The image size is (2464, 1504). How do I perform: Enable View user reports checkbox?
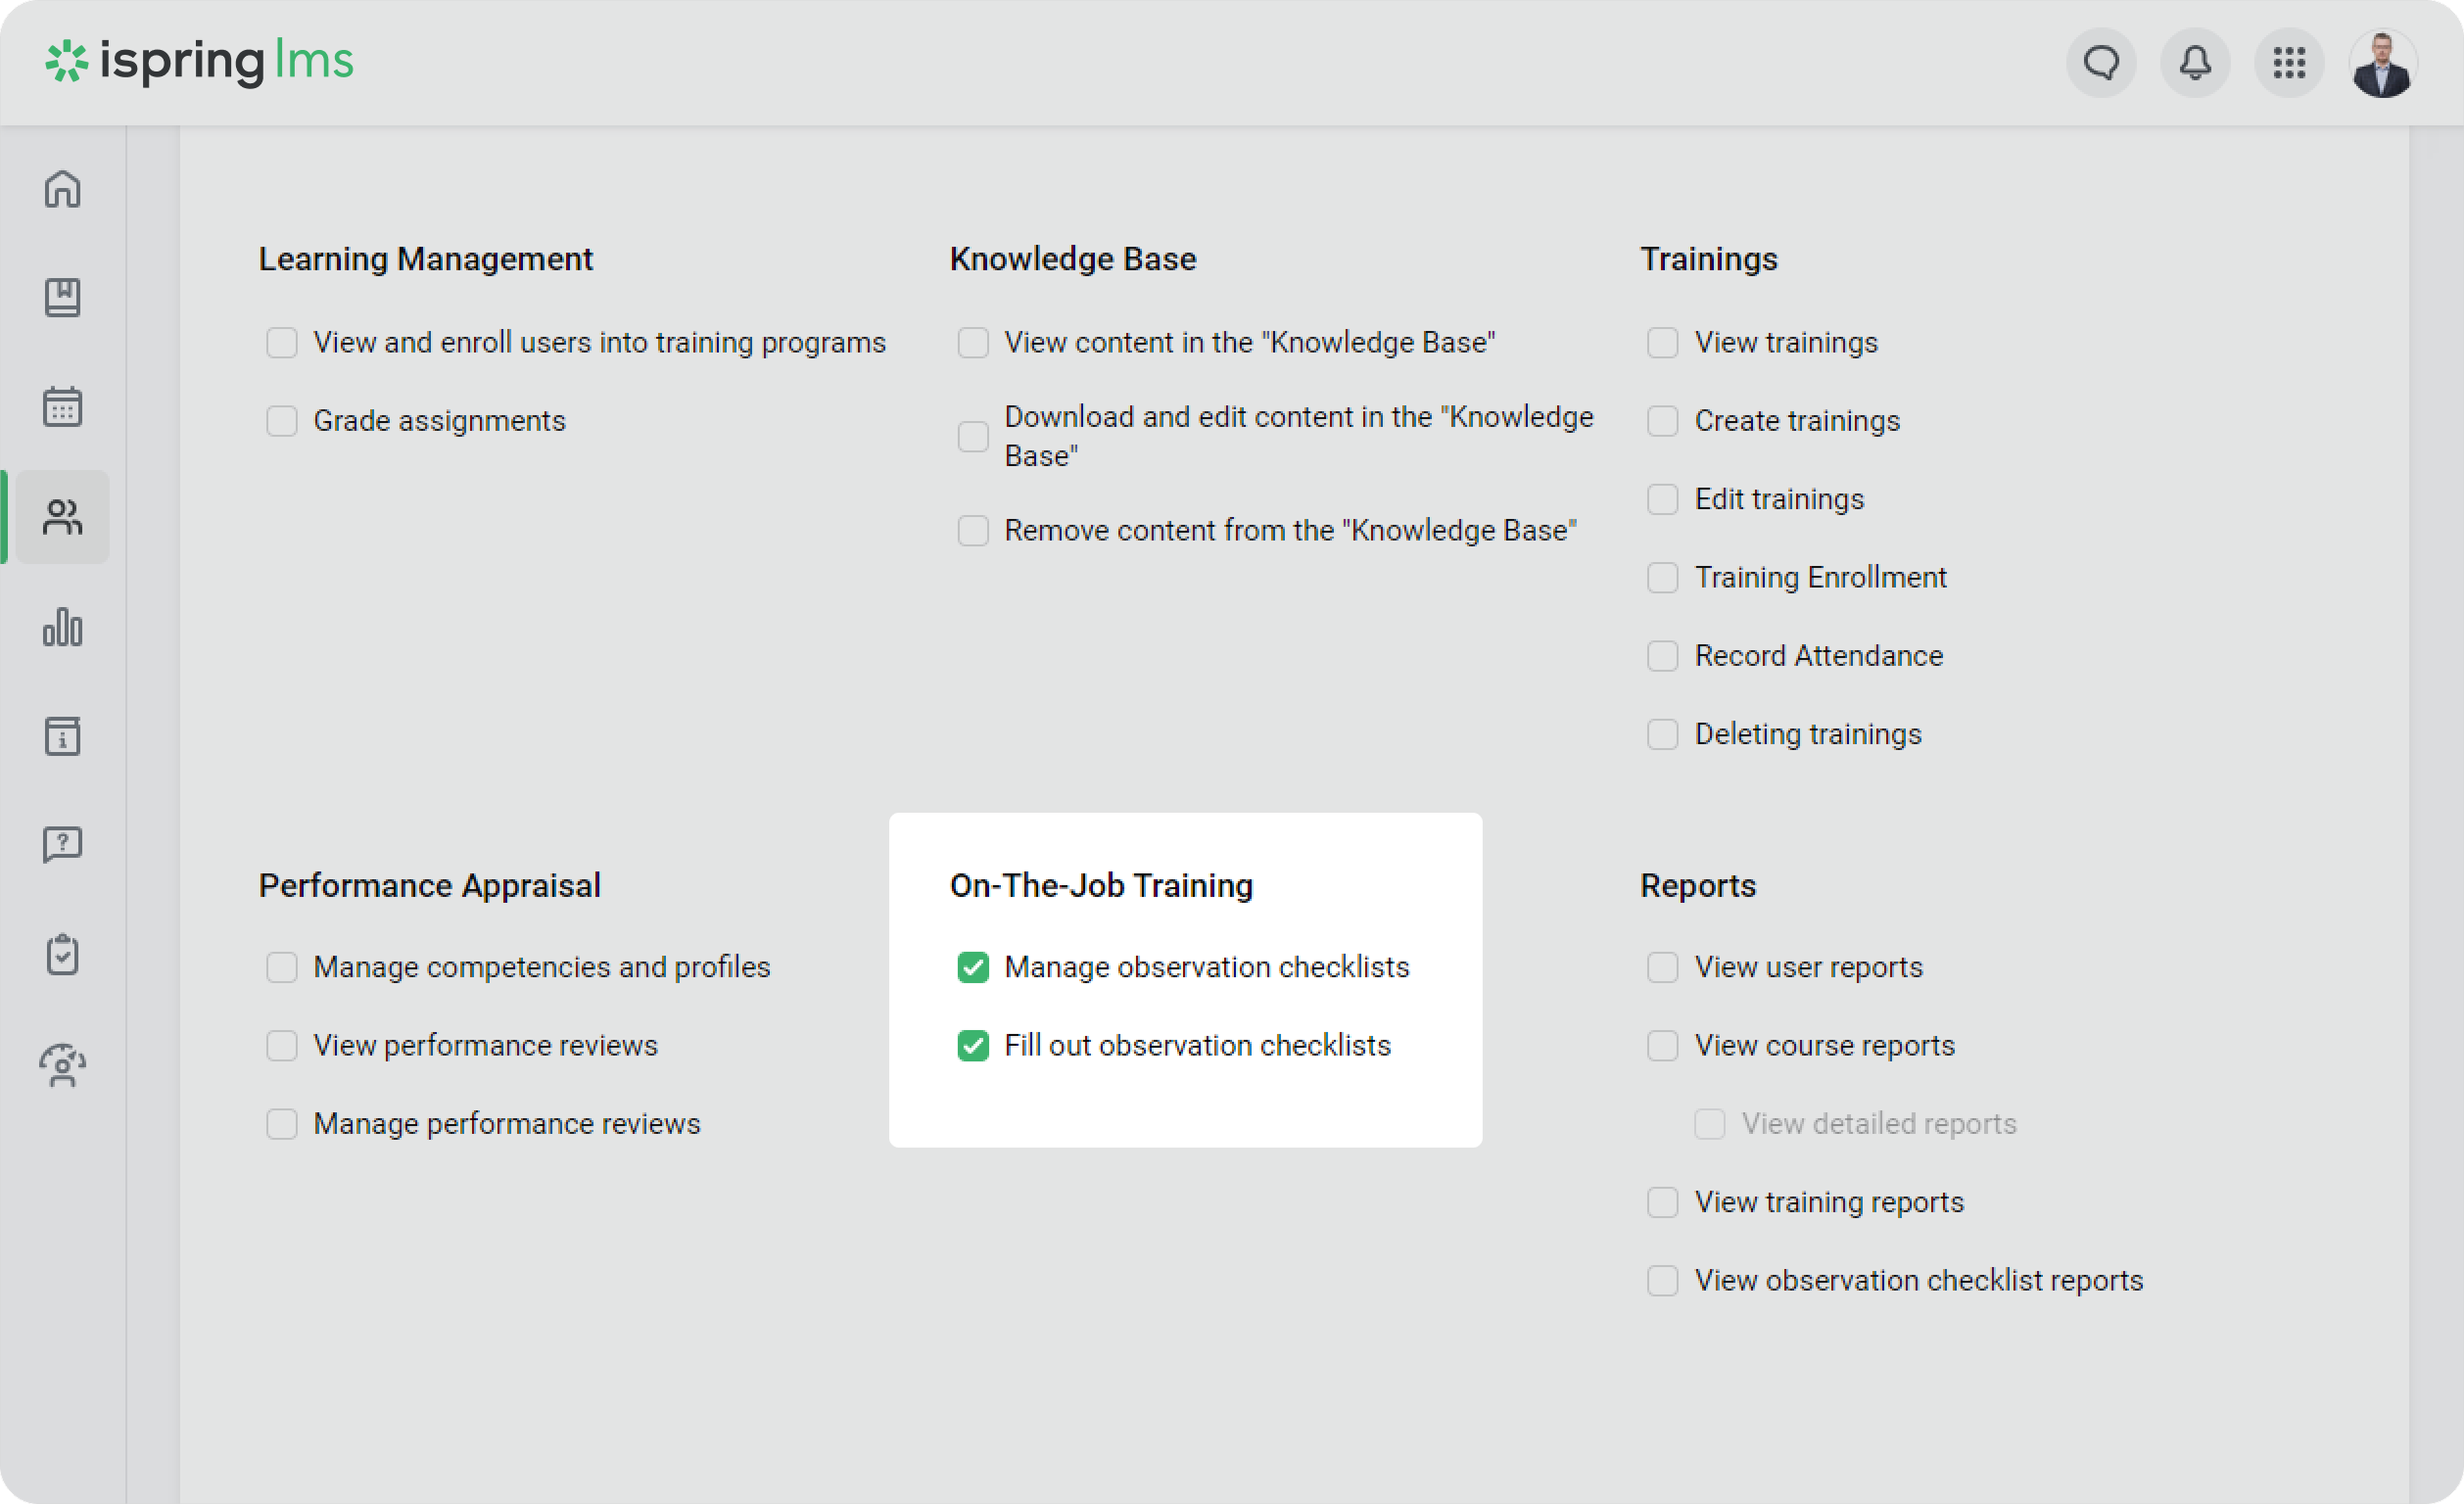click(1662, 967)
